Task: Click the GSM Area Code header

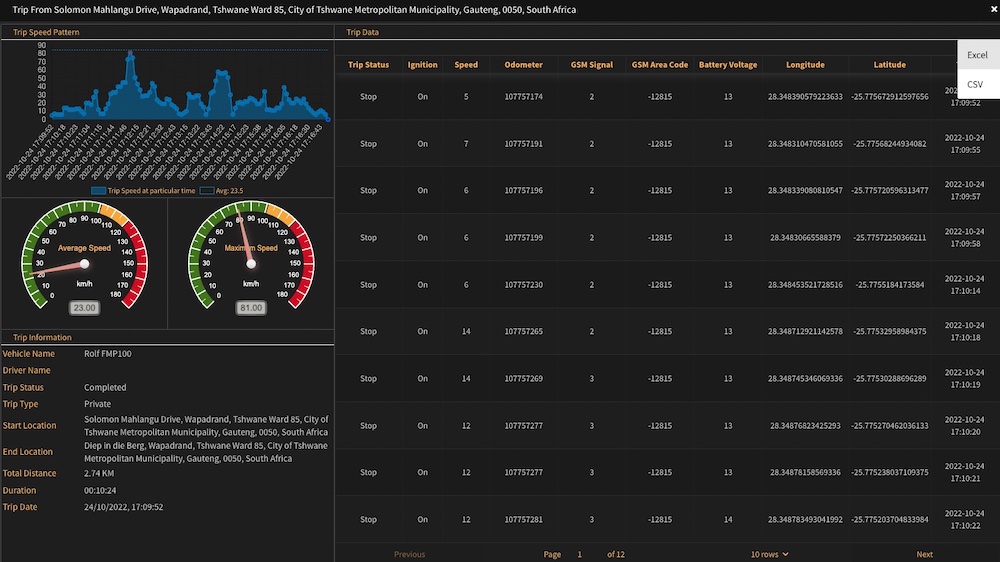Action: (x=660, y=65)
